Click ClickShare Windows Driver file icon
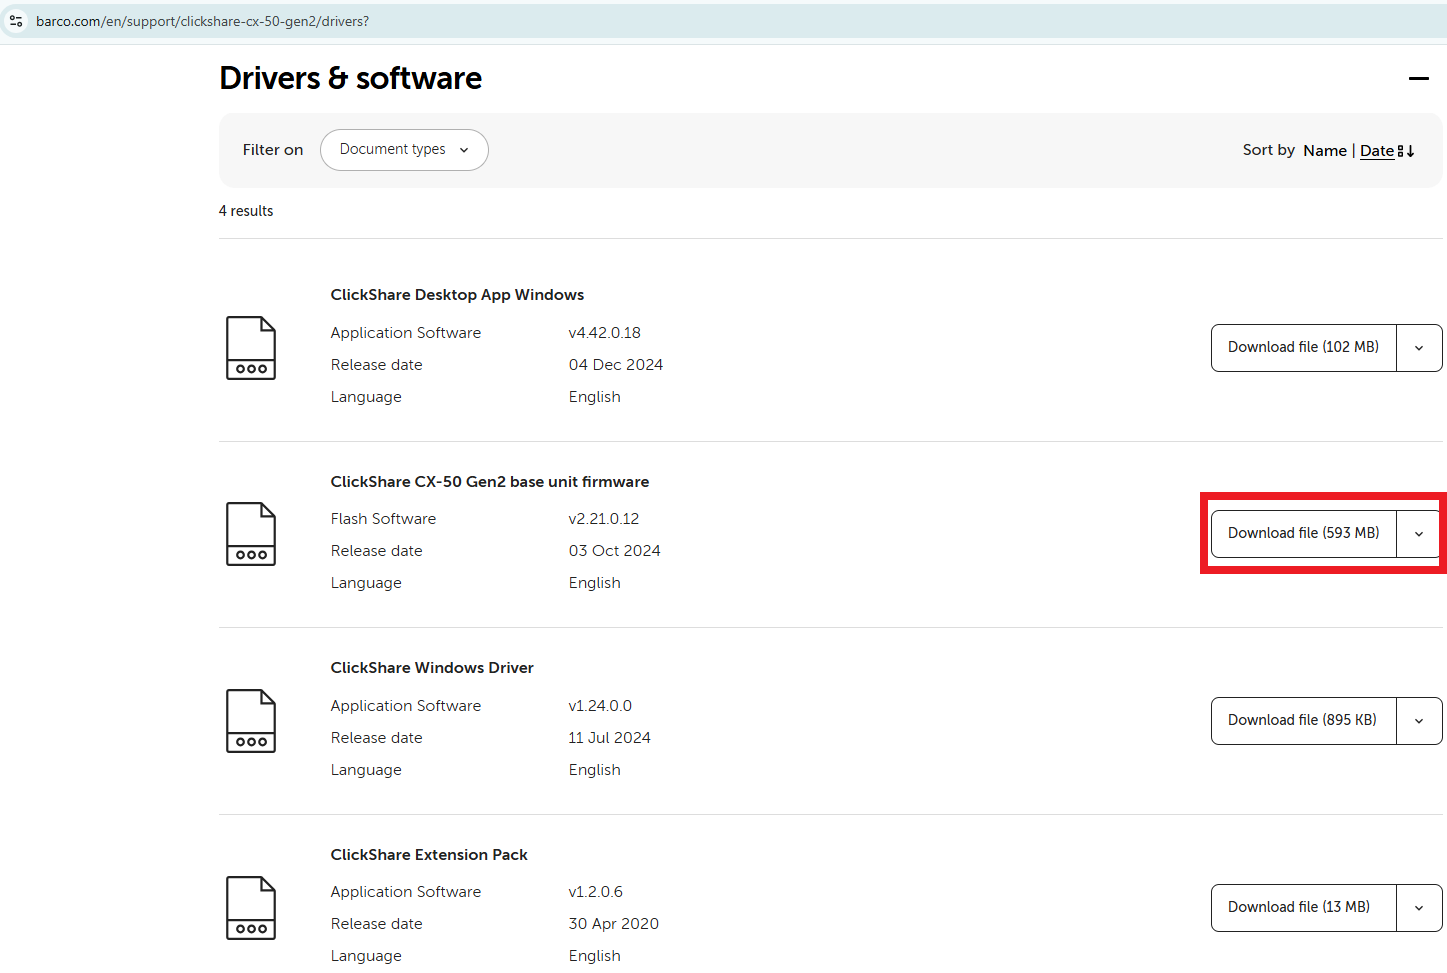Screen dimensions: 1447x973 pyautogui.click(x=251, y=721)
